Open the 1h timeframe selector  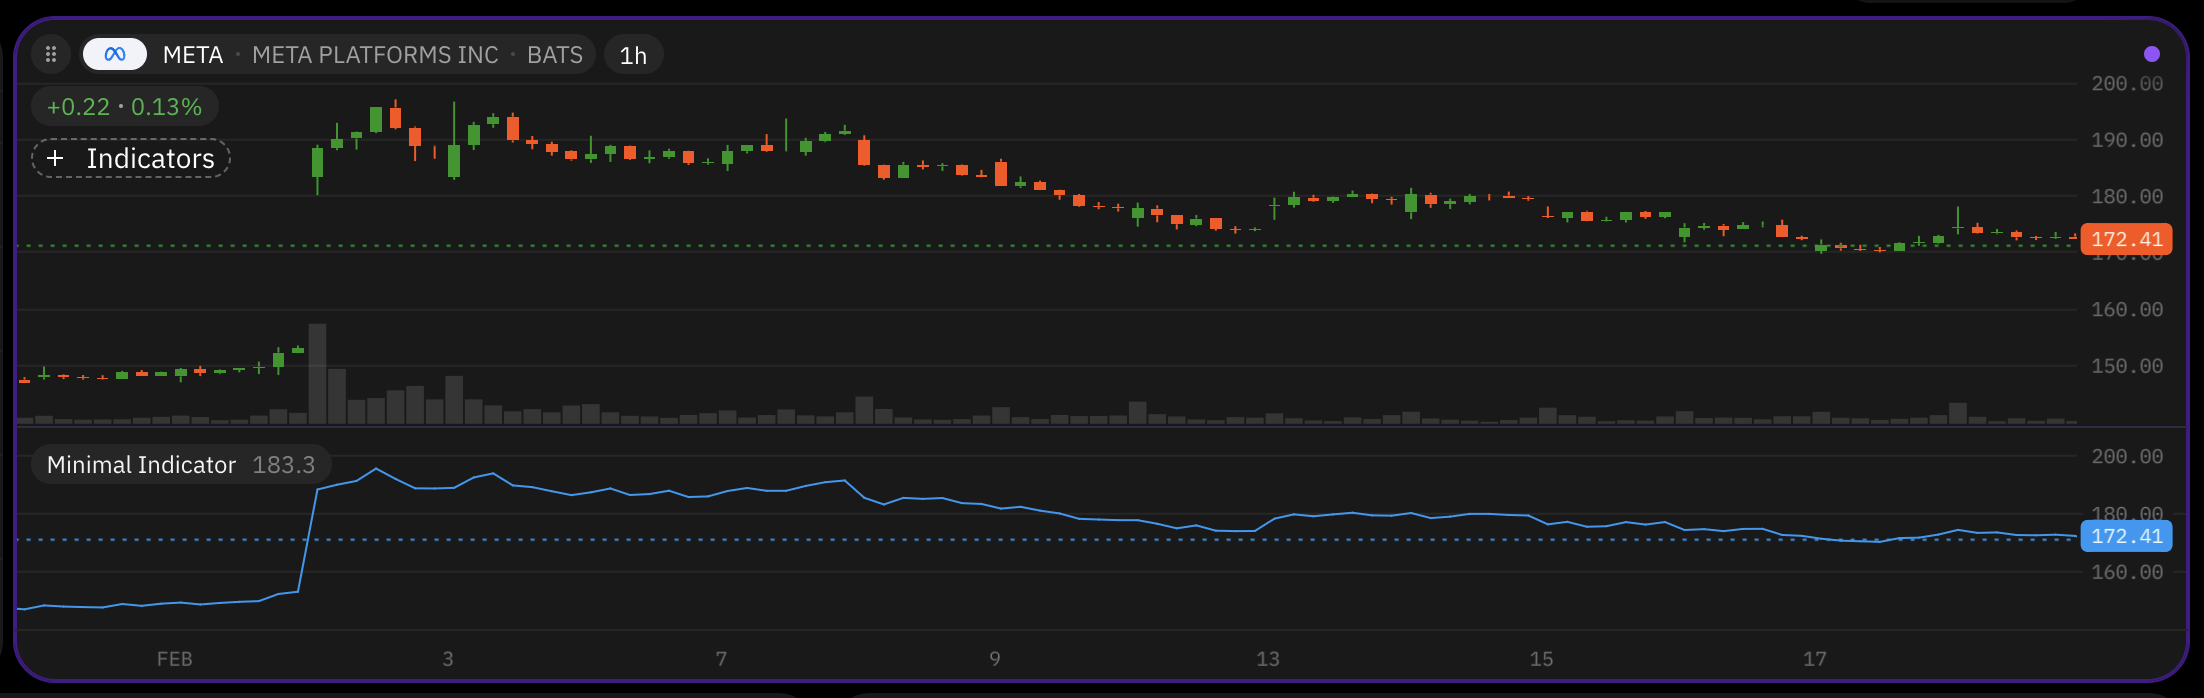[x=633, y=55]
